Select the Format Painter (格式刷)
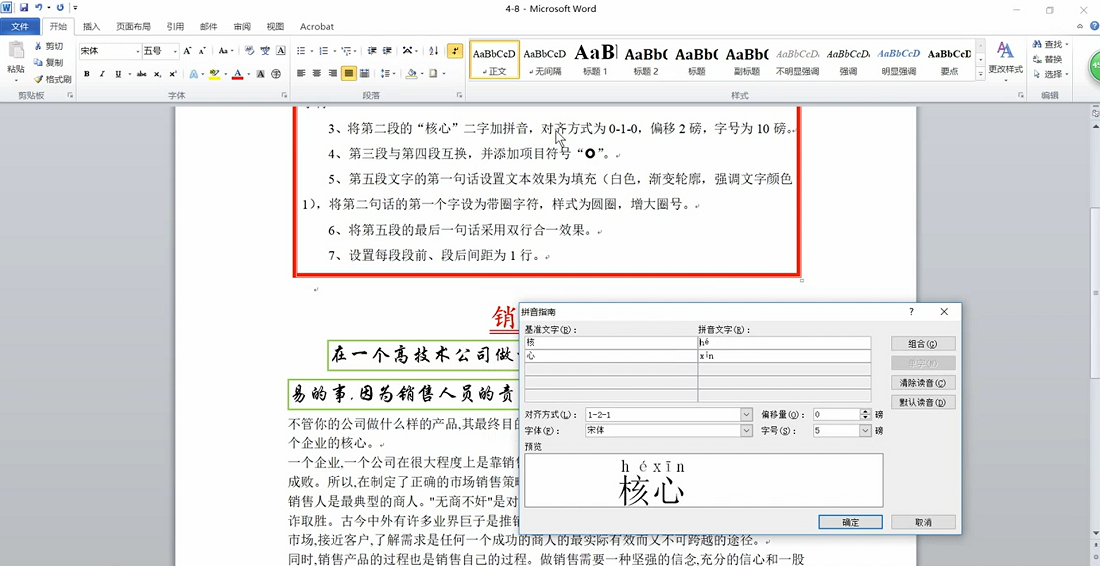The image size is (1100, 566). click(53, 79)
